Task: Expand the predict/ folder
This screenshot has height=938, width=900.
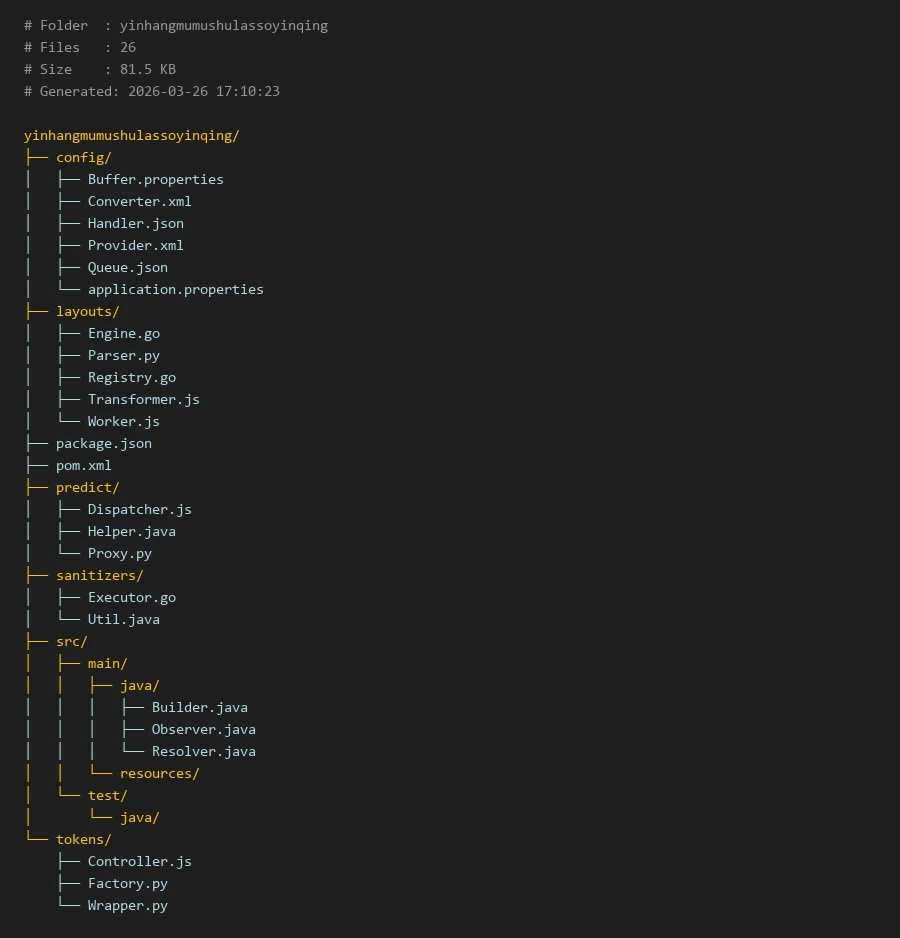Action: (x=87, y=488)
